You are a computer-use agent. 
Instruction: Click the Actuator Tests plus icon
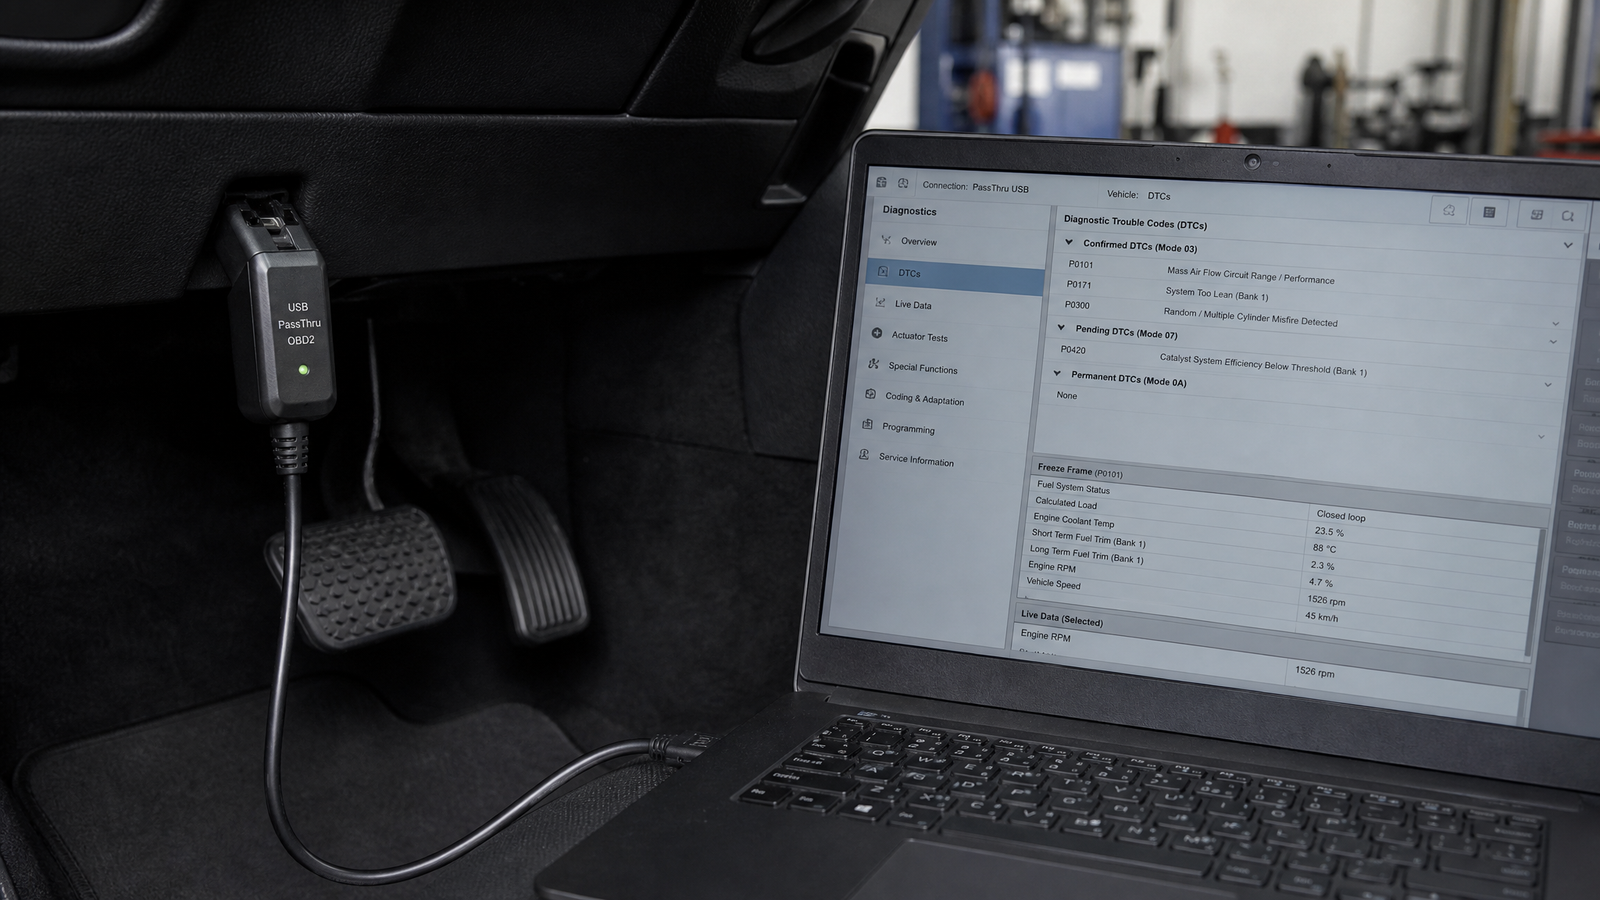tap(877, 333)
